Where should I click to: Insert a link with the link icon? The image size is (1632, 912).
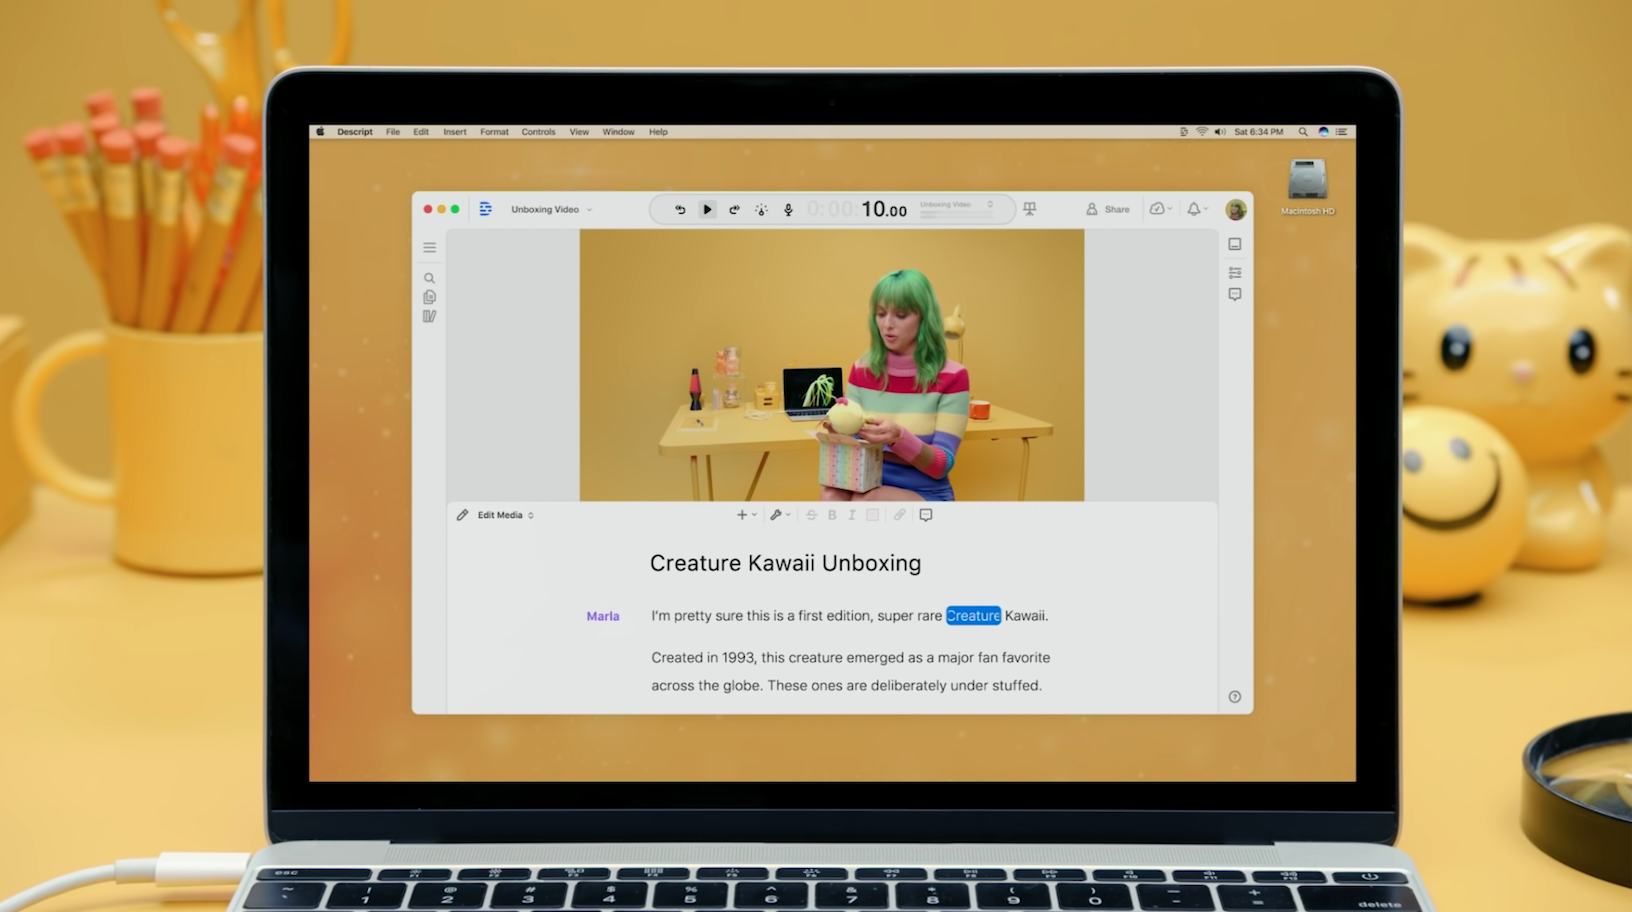[x=899, y=515]
